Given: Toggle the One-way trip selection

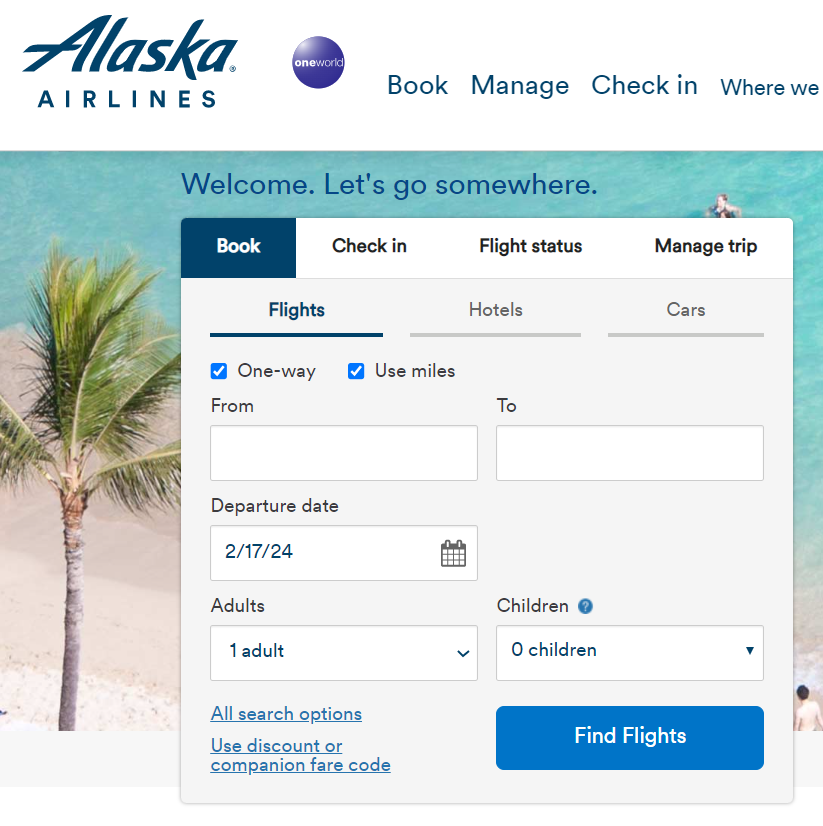Looking at the screenshot, I should click(218, 371).
